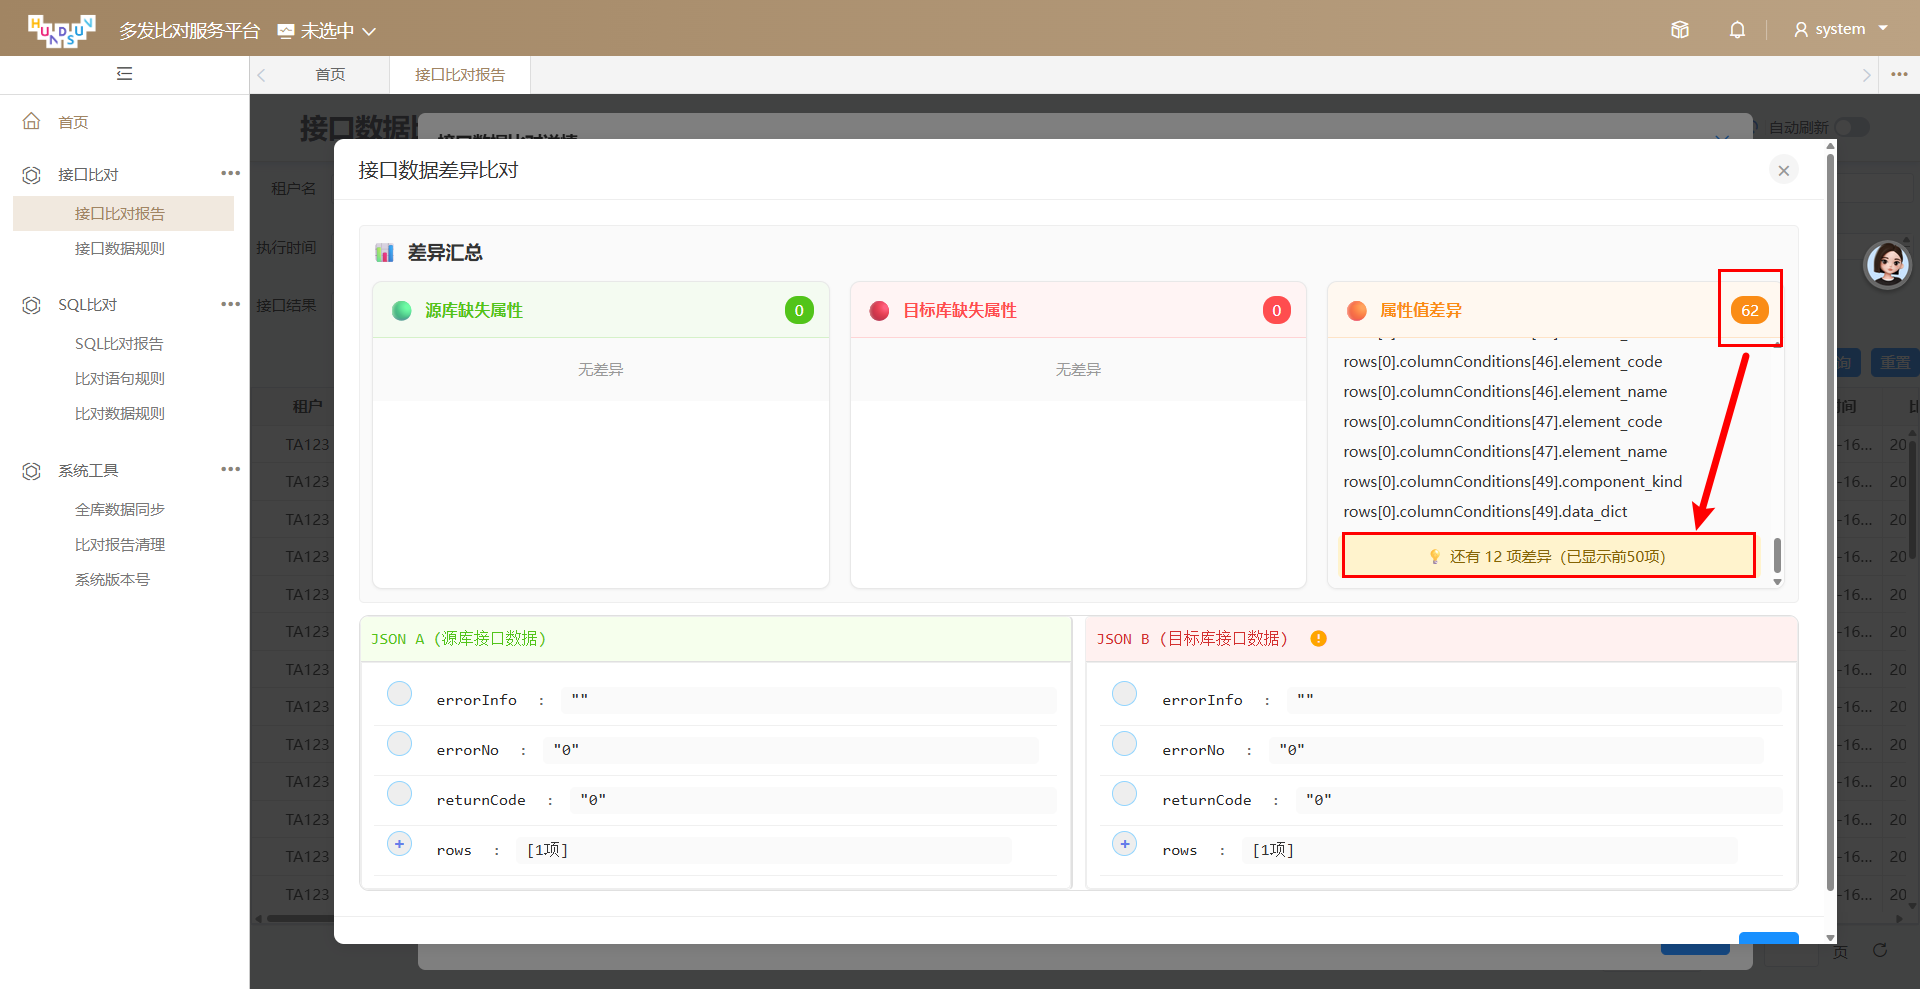Expand 接口比对 sidebar group
Image resolution: width=1920 pixels, height=989 pixels.
coord(88,174)
